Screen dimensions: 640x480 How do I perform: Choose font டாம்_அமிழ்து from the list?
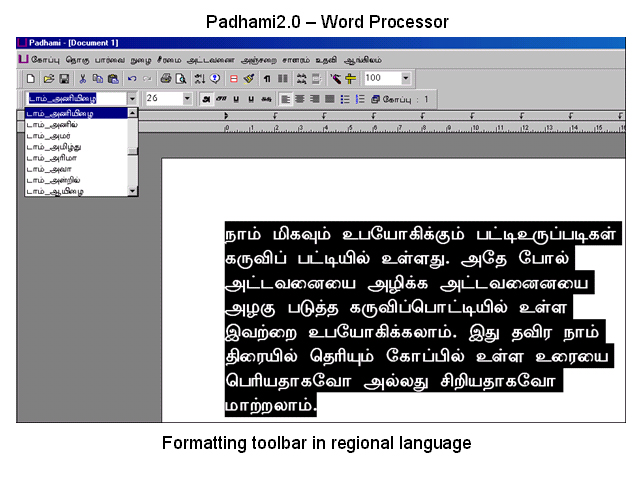point(76,147)
